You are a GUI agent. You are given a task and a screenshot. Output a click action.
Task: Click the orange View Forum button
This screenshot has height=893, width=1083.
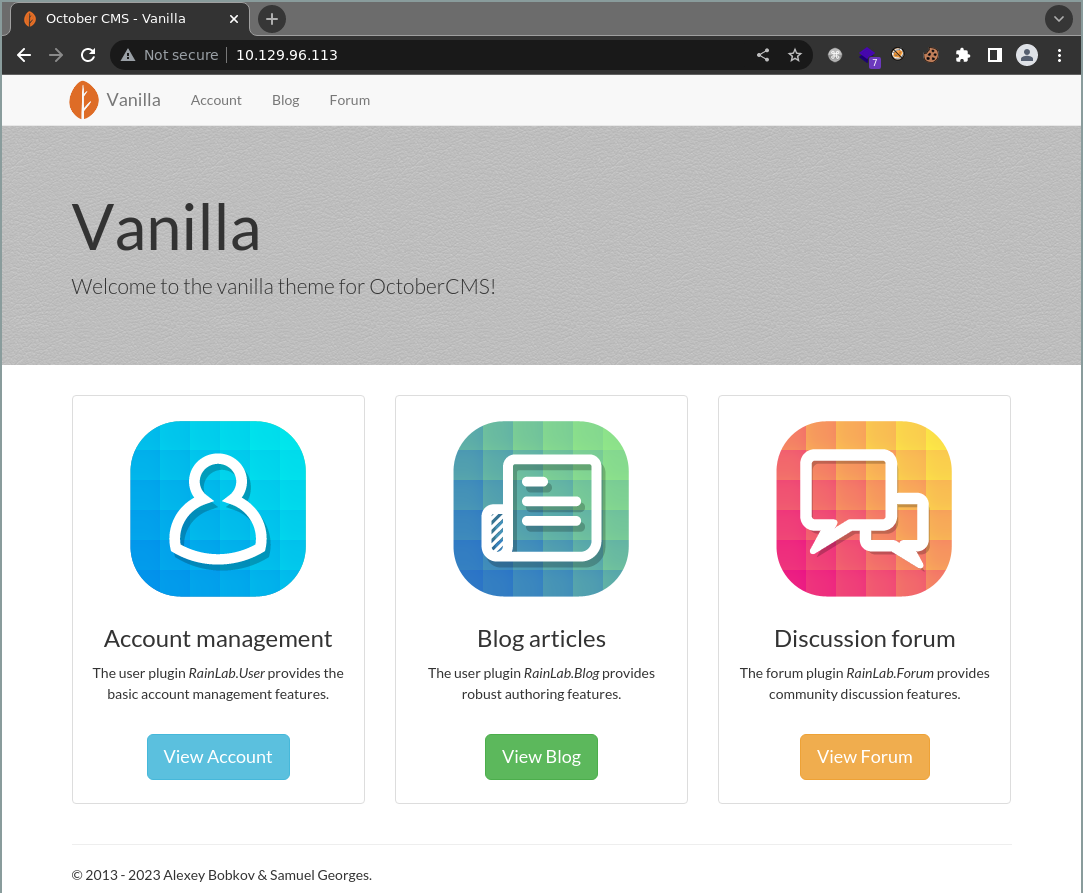865,757
